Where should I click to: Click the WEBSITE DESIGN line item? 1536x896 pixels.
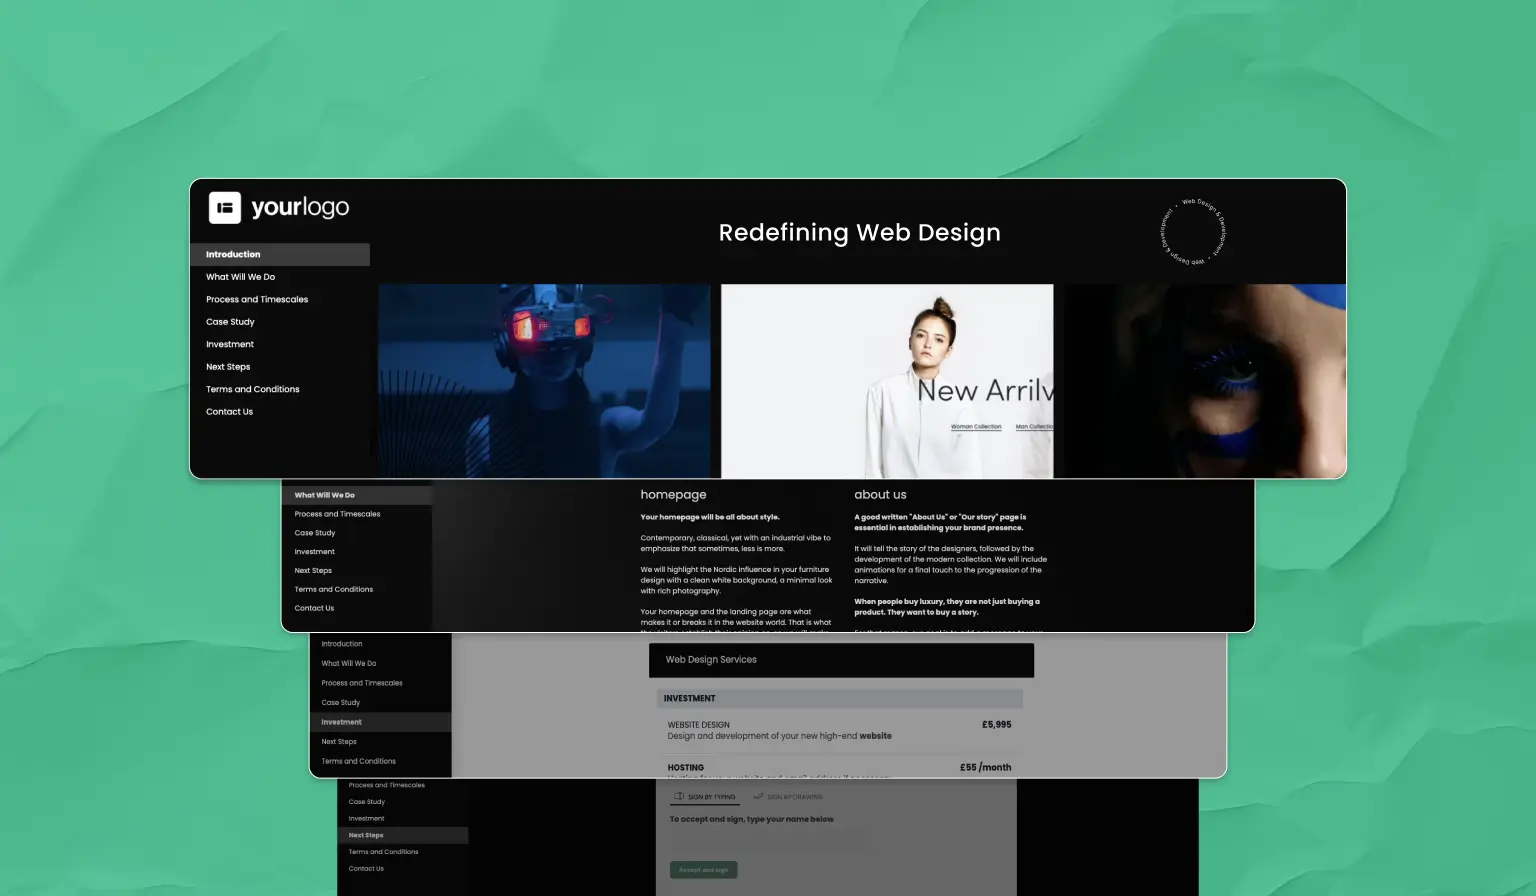click(x=698, y=725)
